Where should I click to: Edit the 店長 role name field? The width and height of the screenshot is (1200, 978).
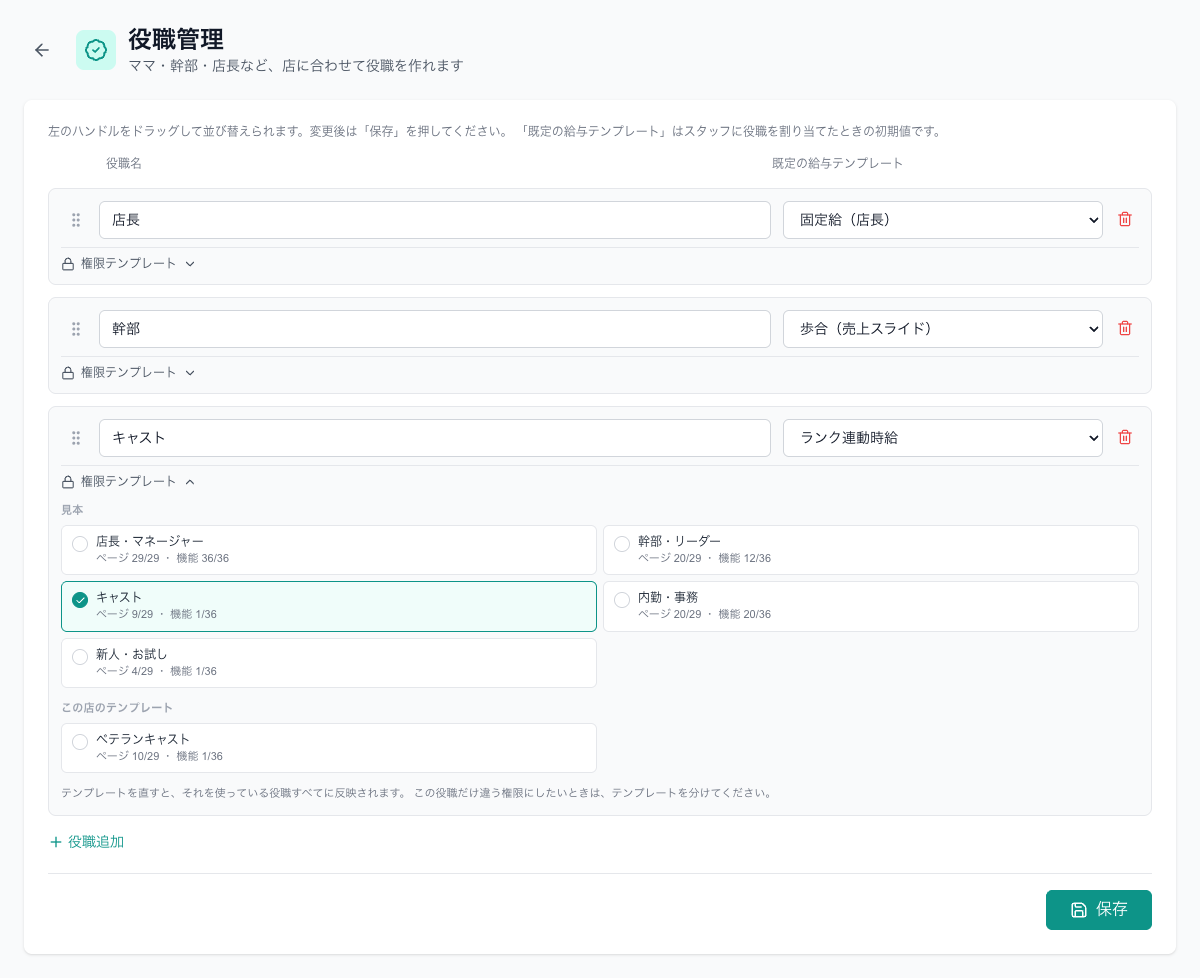[435, 220]
